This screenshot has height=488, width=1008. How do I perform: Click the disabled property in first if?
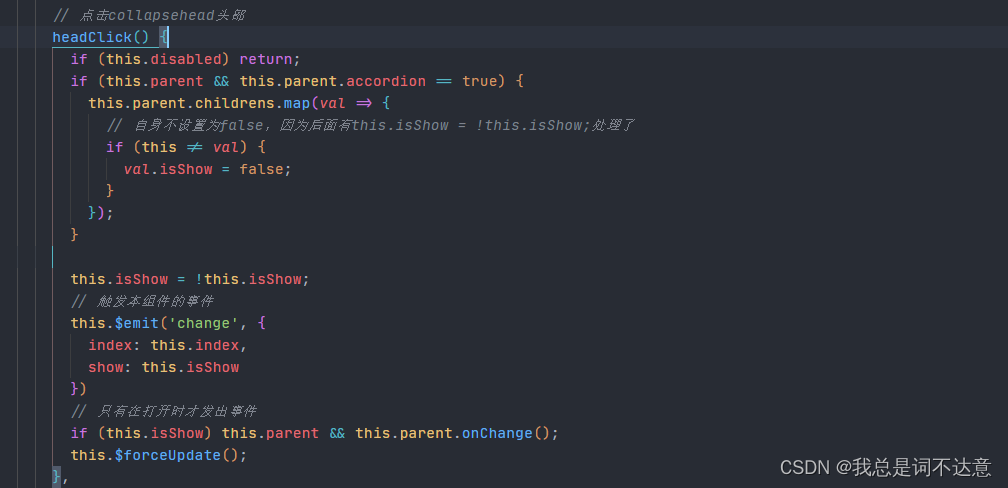pos(187,59)
